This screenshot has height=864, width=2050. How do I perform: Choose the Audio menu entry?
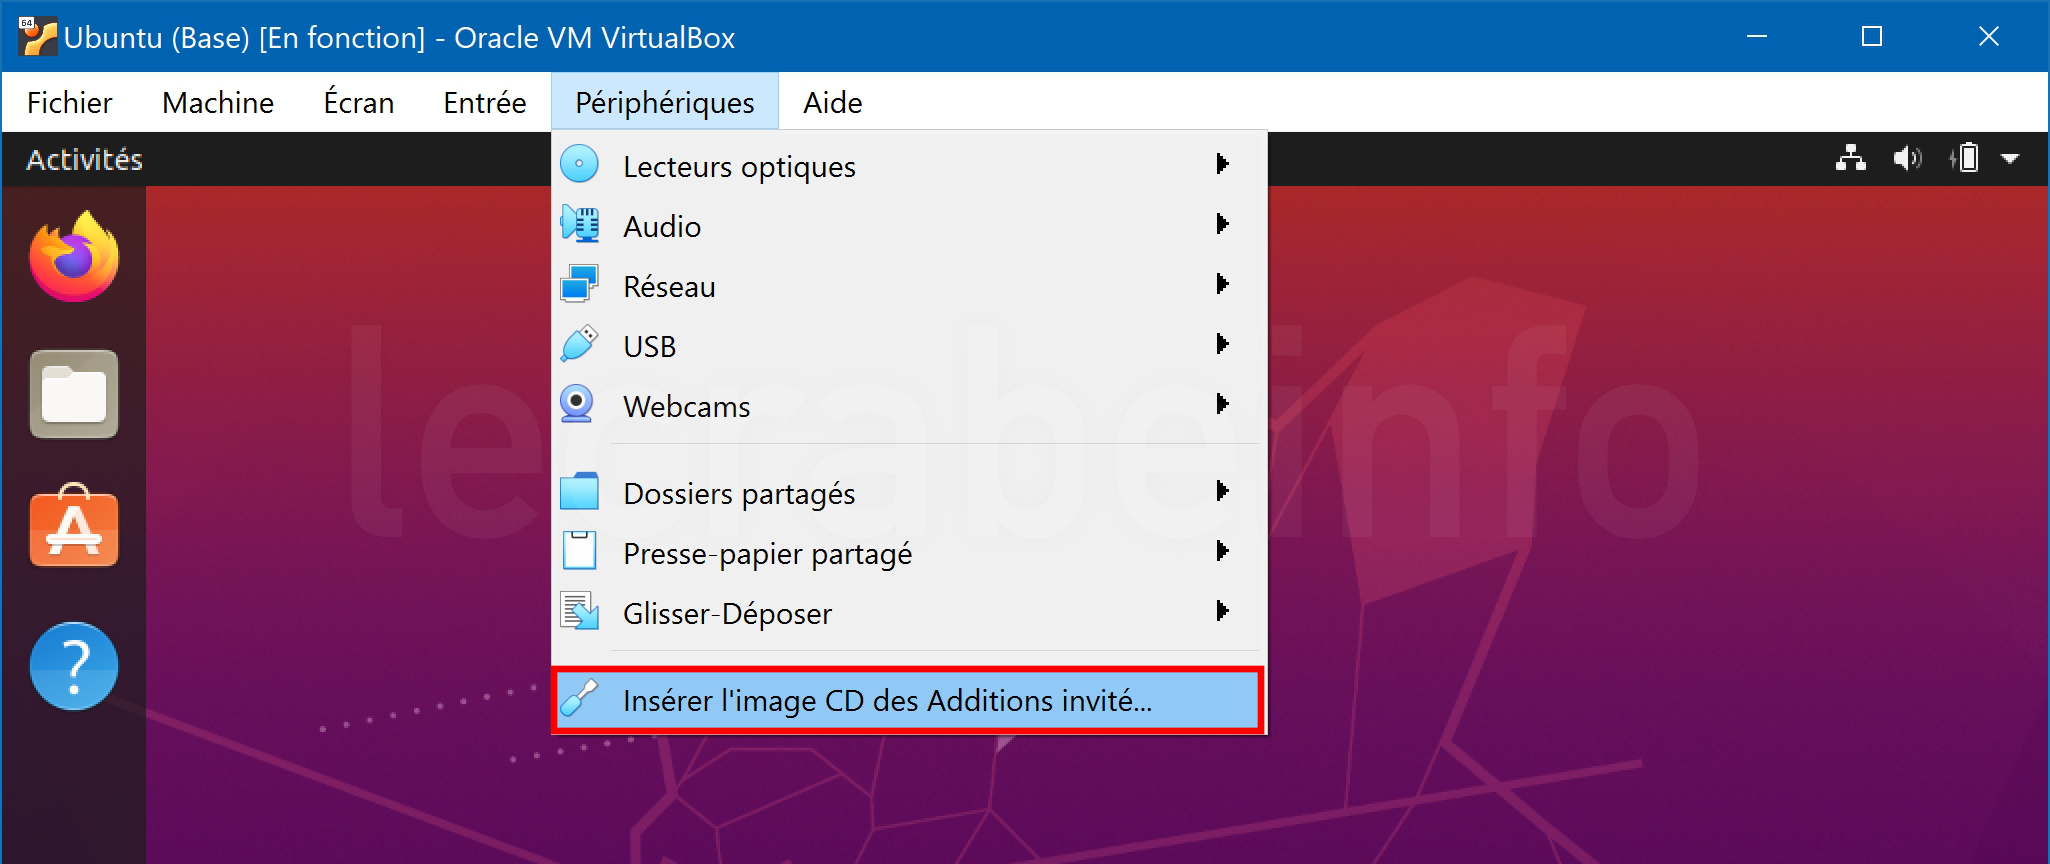pyautogui.click(x=909, y=225)
